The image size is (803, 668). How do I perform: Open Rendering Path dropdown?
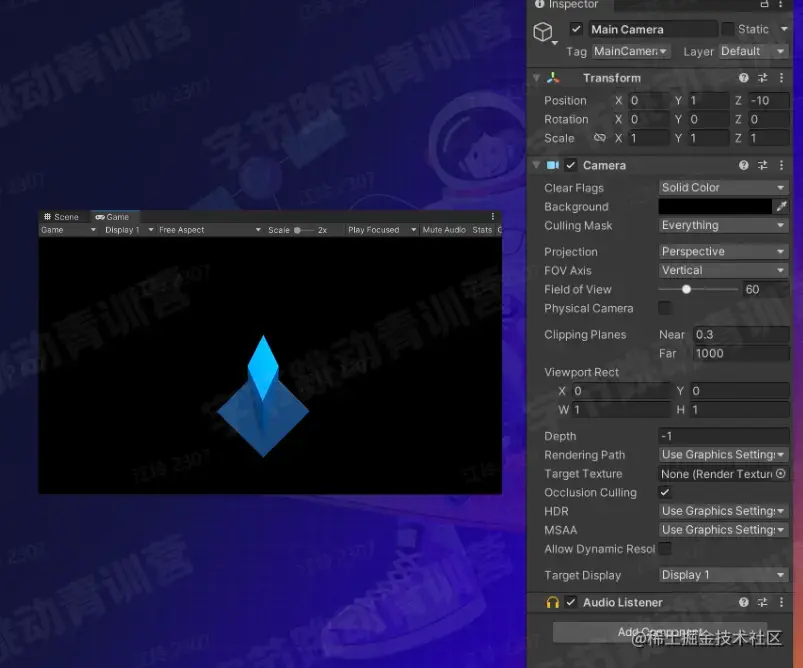click(723, 455)
